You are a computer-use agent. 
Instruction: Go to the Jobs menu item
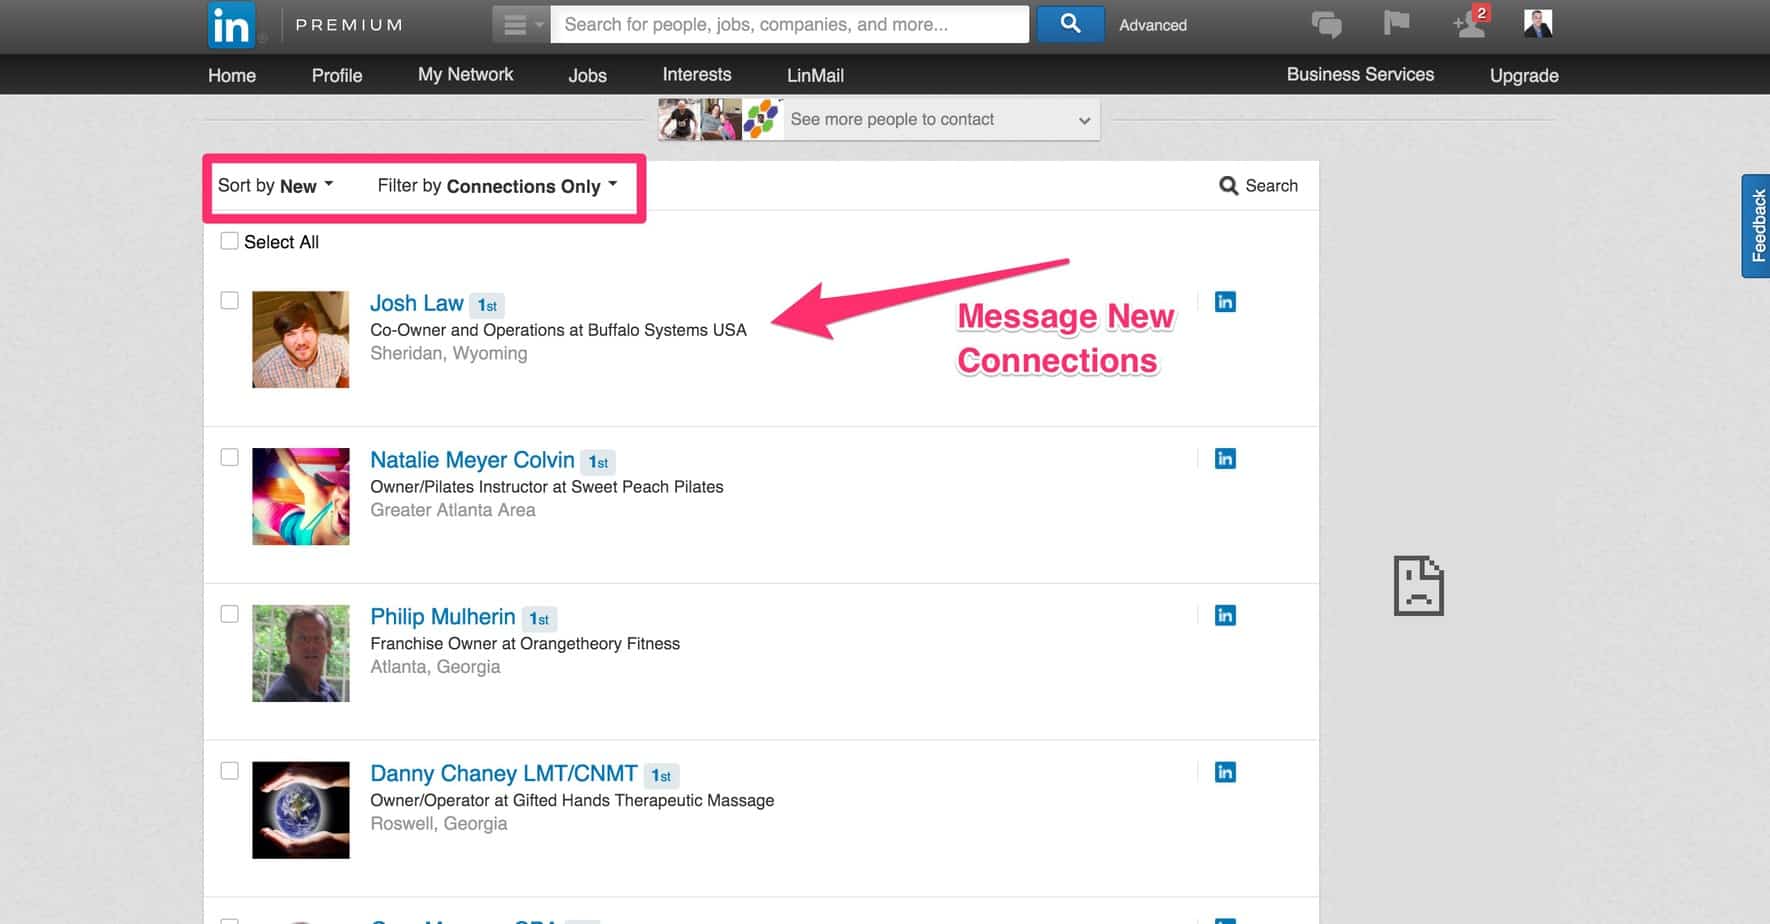click(x=587, y=76)
